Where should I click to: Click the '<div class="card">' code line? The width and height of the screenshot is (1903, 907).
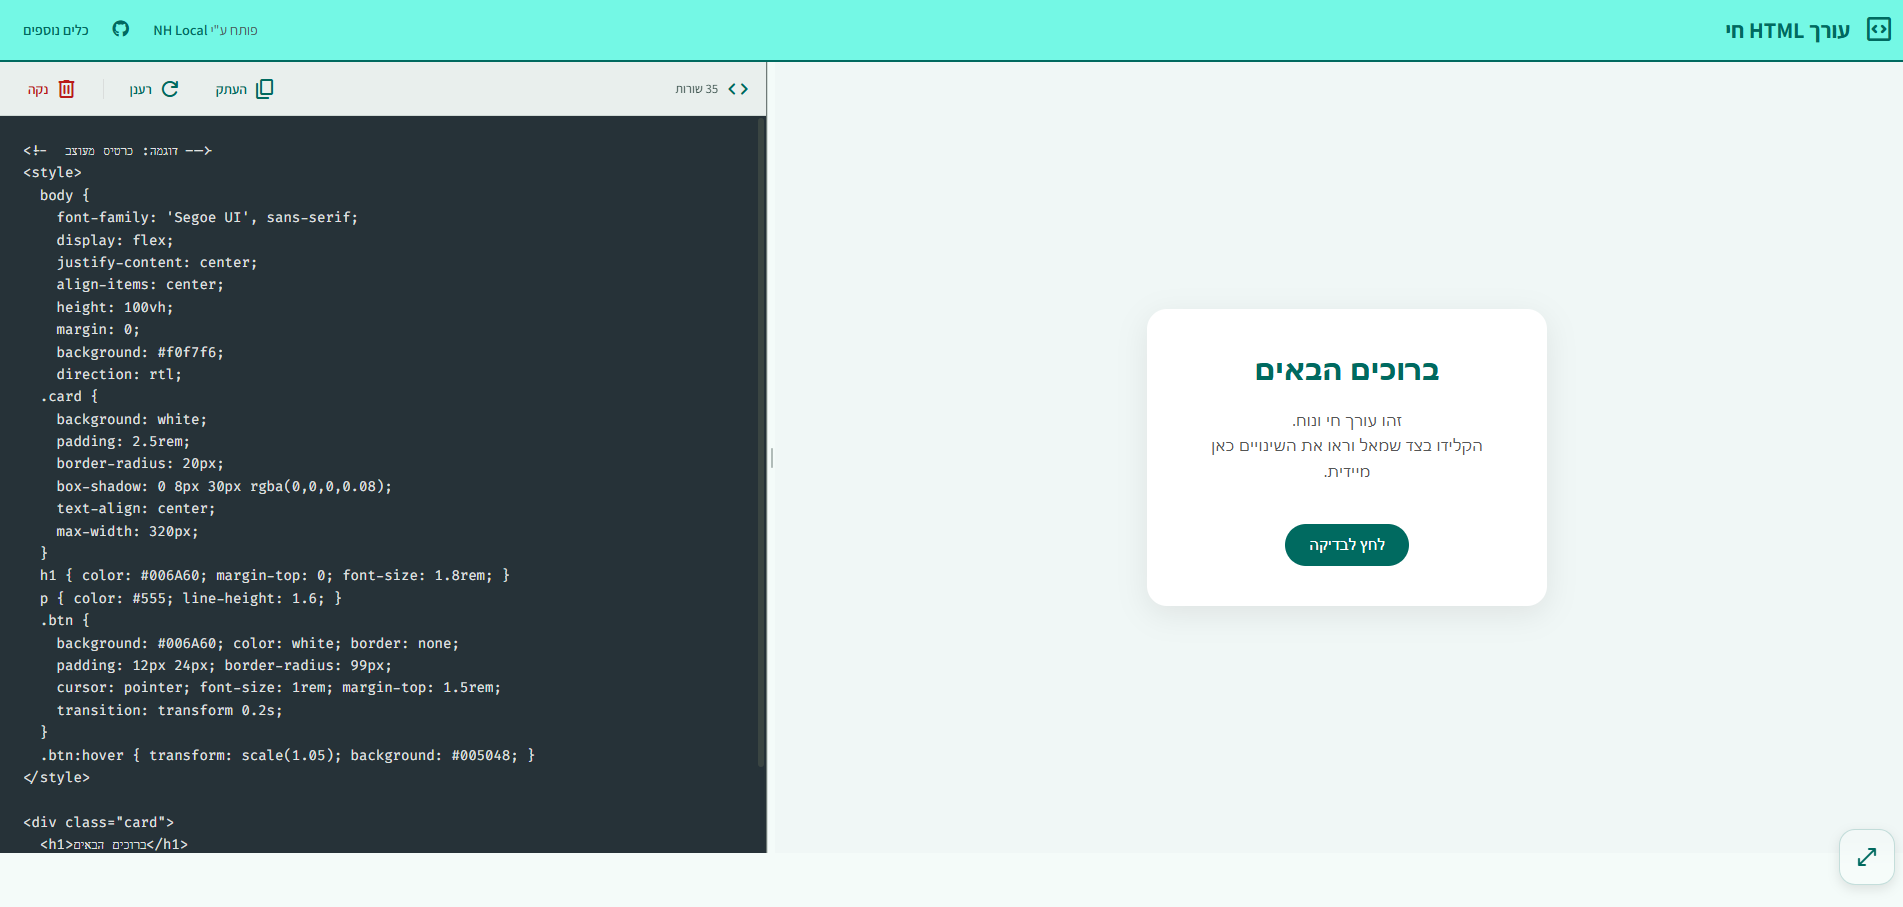click(98, 822)
